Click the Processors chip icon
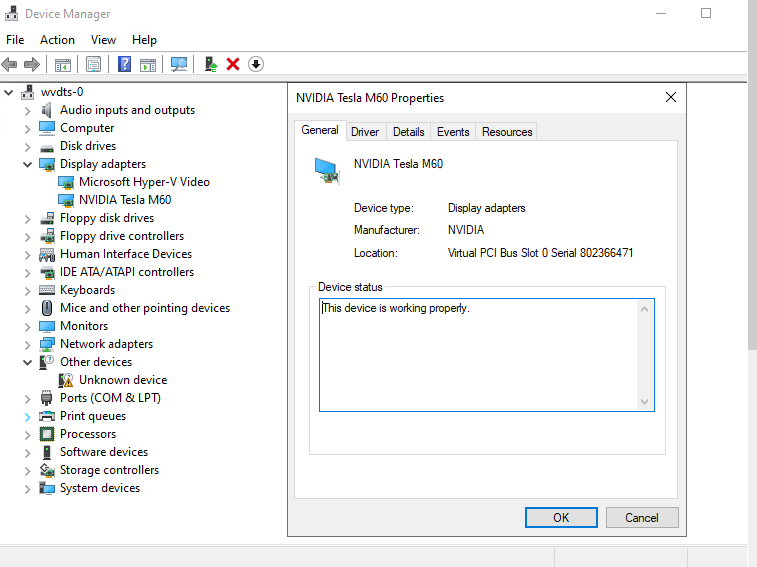 click(x=47, y=434)
